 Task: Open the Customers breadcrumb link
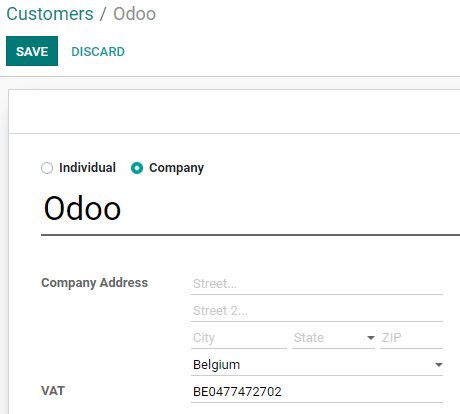point(50,14)
